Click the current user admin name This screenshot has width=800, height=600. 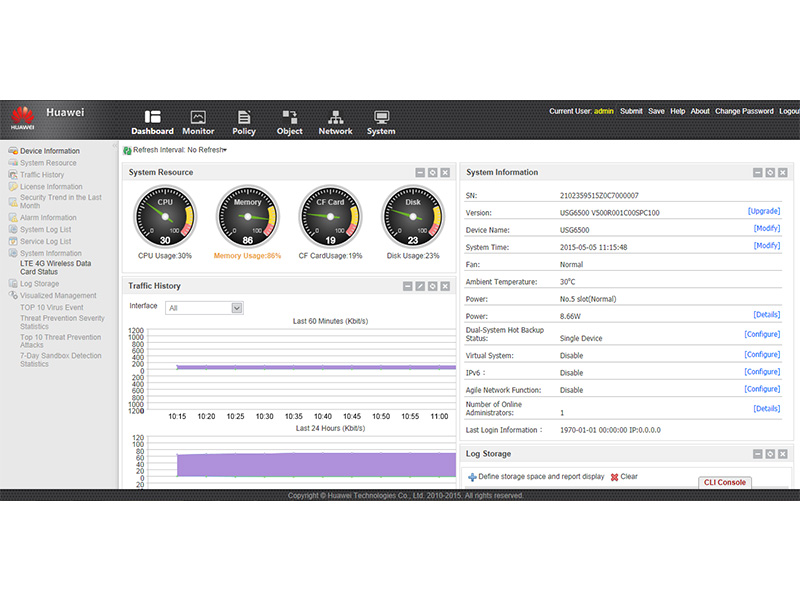[604, 111]
